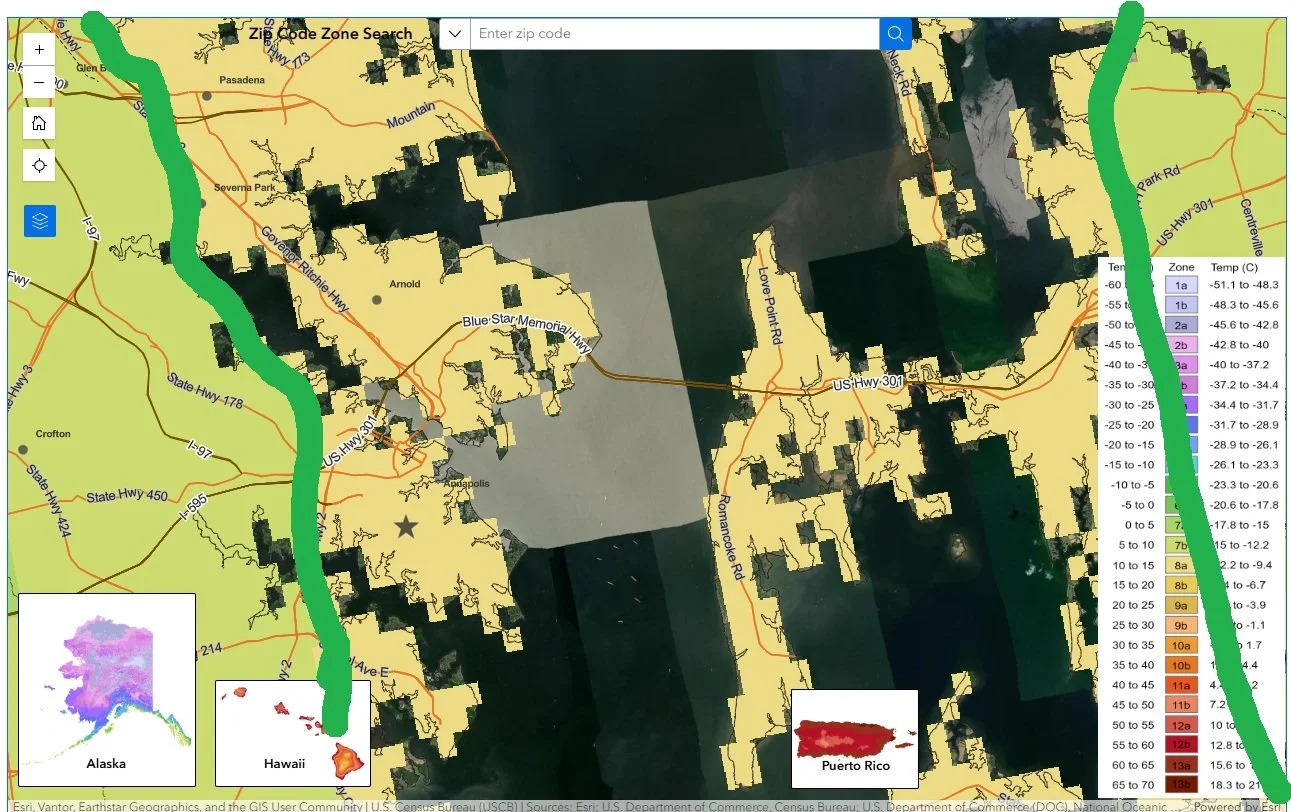Select the zone 2a legend swatch

pos(1181,325)
